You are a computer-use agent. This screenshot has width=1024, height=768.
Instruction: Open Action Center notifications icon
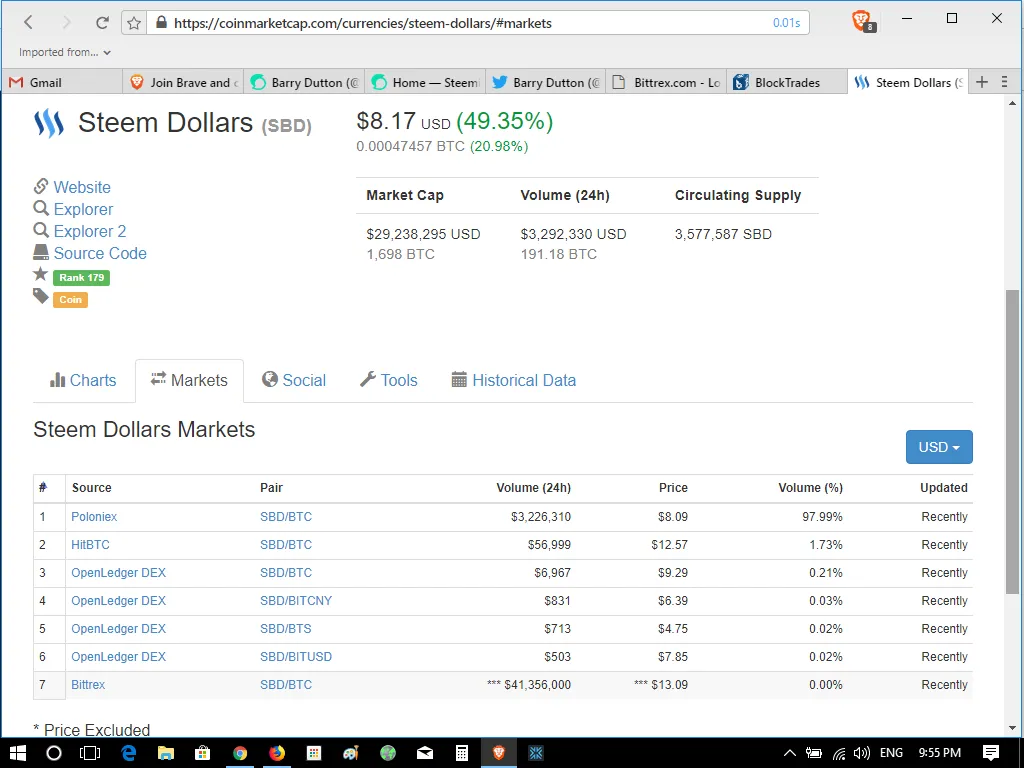pyautogui.click(x=991, y=753)
